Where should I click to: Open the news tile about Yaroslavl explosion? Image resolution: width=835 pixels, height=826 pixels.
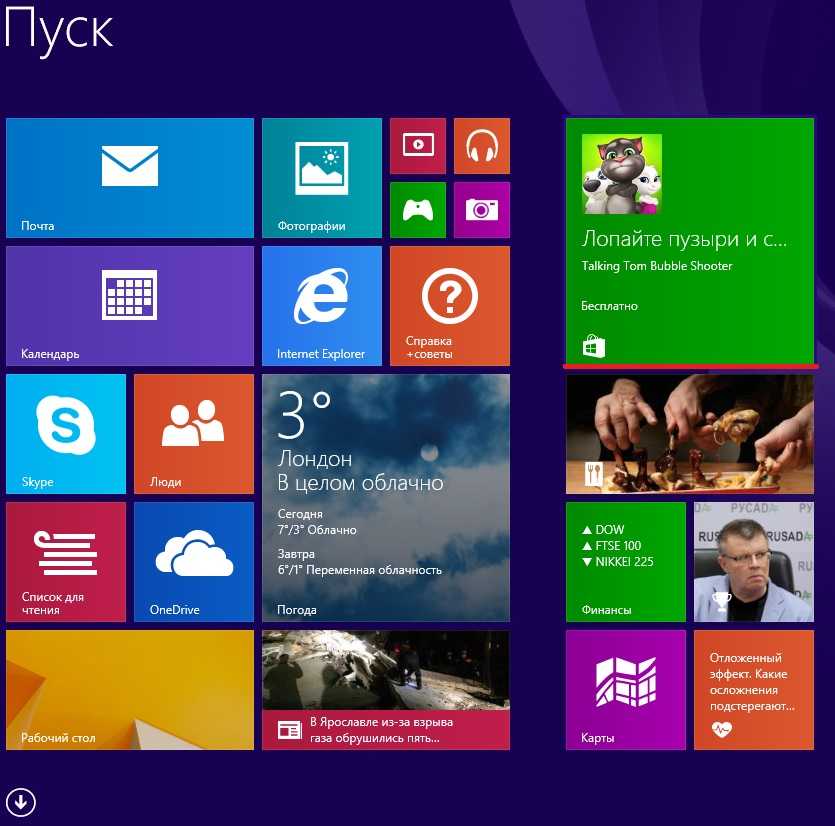385,689
